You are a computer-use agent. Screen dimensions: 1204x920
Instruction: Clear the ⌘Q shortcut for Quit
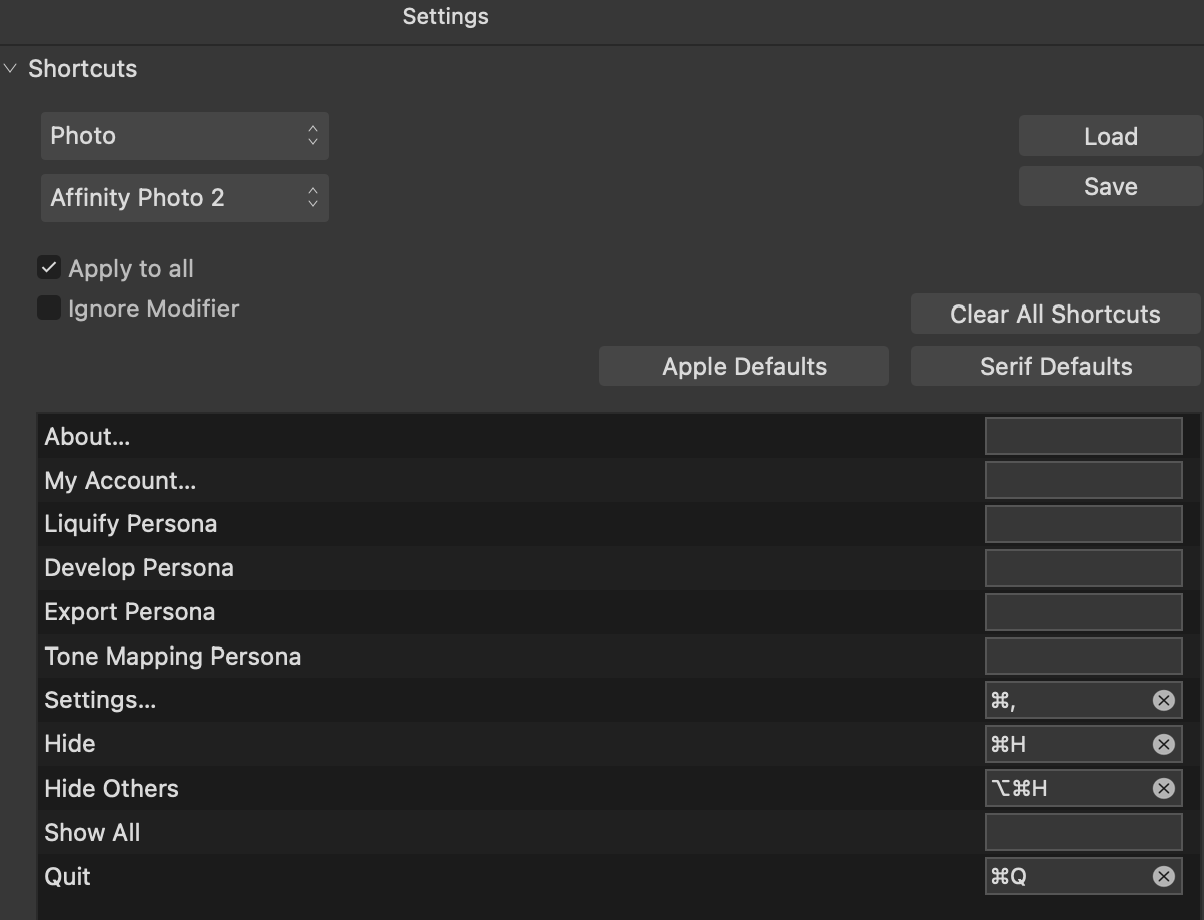click(x=1162, y=876)
